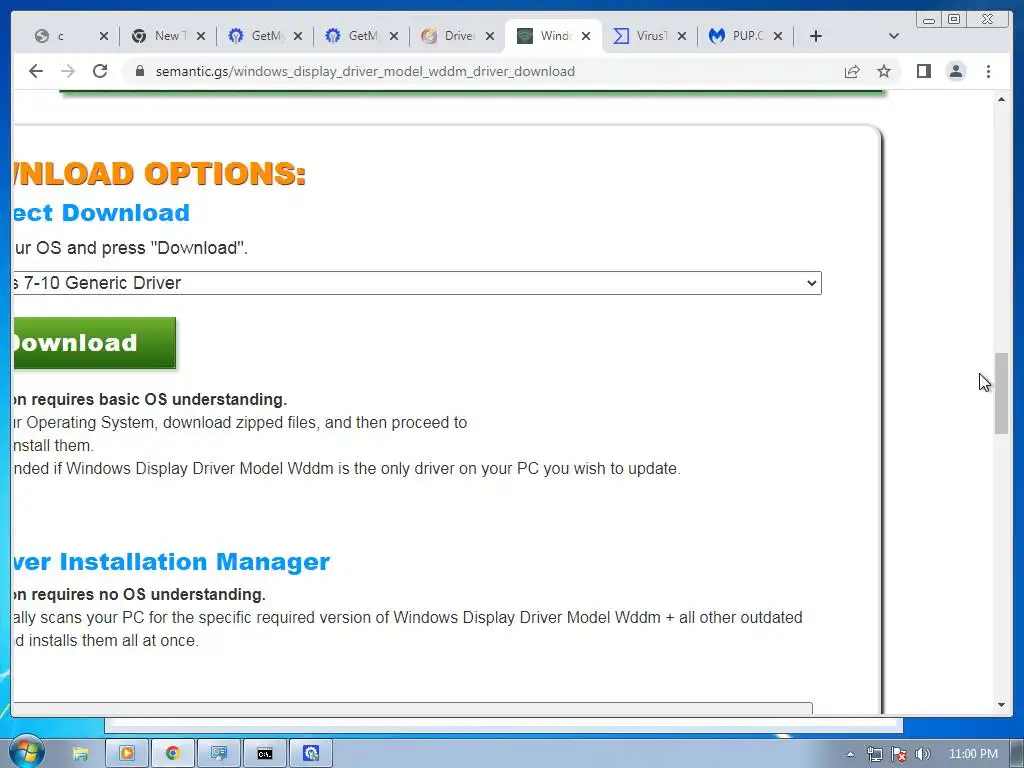Close the PUP.O tab
1024x768 pixels.
[778, 36]
